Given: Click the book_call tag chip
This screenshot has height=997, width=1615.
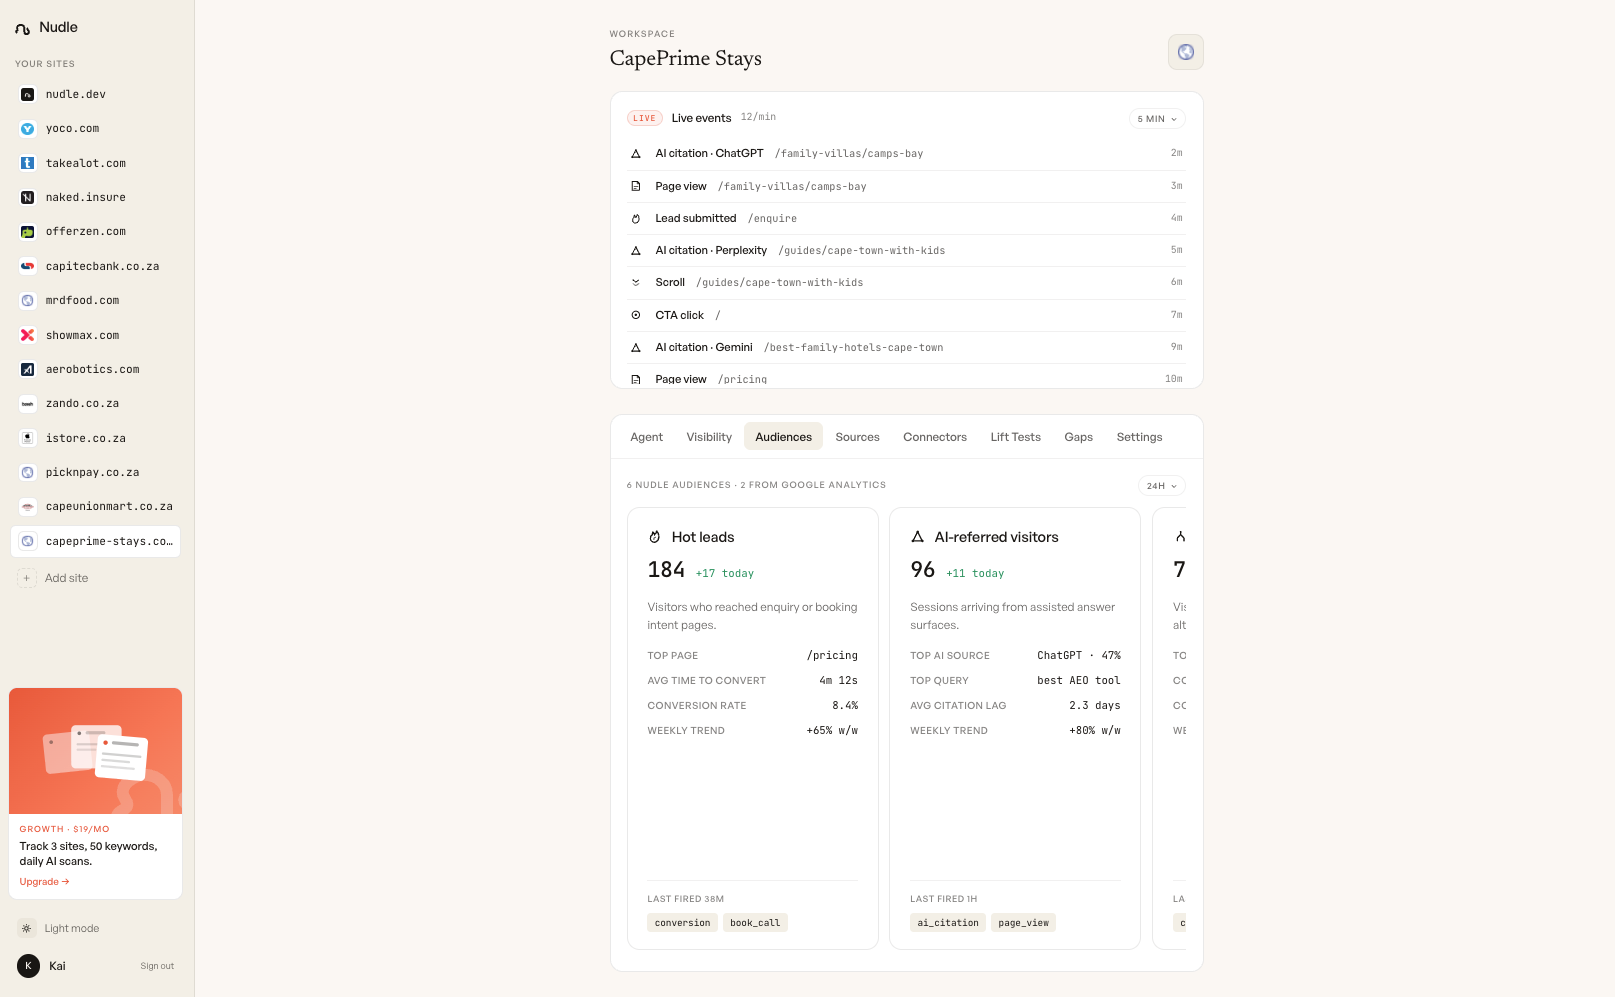Looking at the screenshot, I should pyautogui.click(x=755, y=923).
